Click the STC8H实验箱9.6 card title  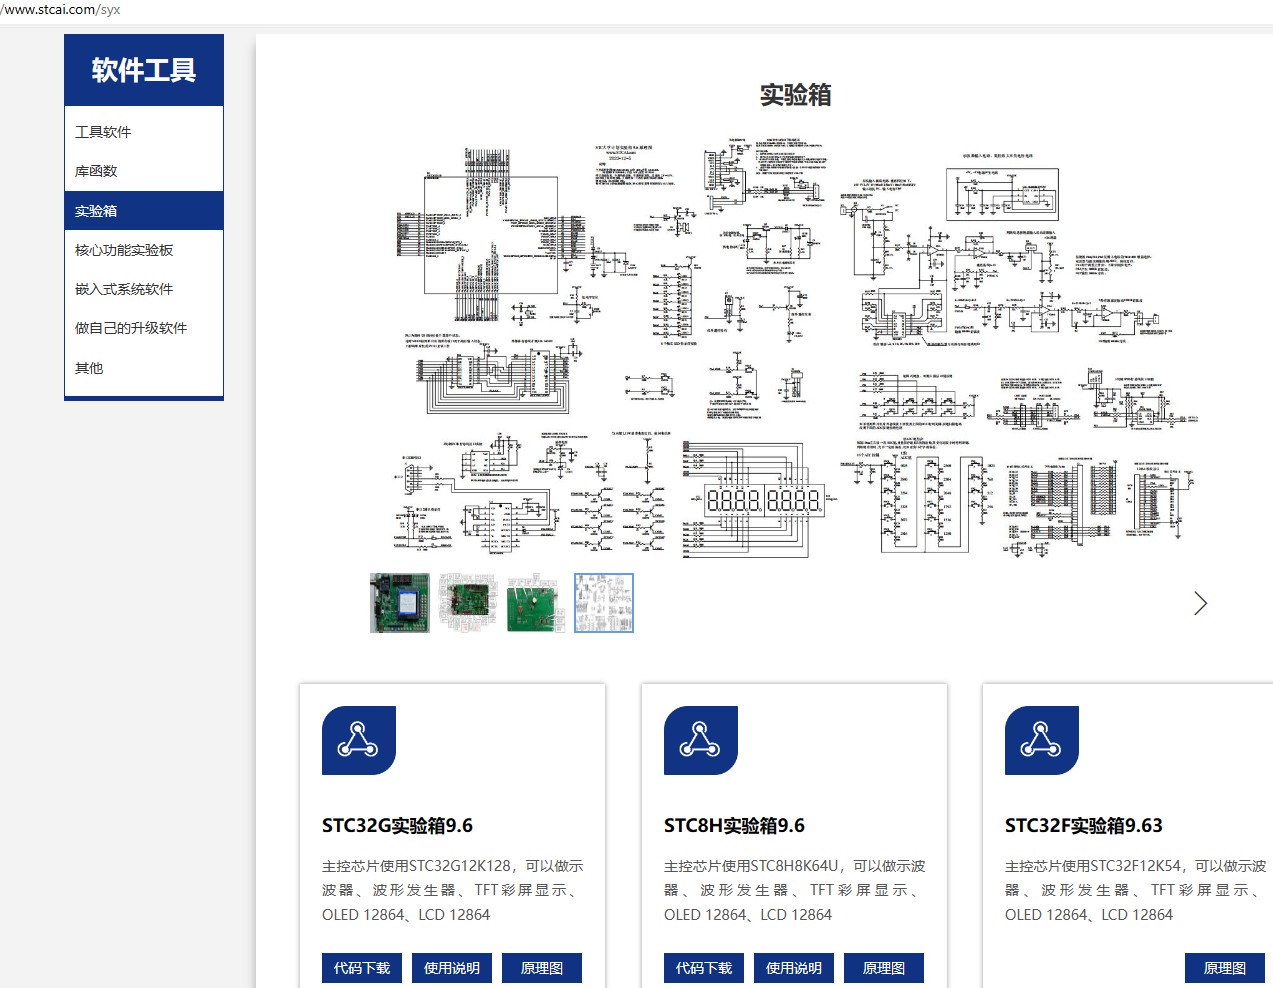point(734,826)
